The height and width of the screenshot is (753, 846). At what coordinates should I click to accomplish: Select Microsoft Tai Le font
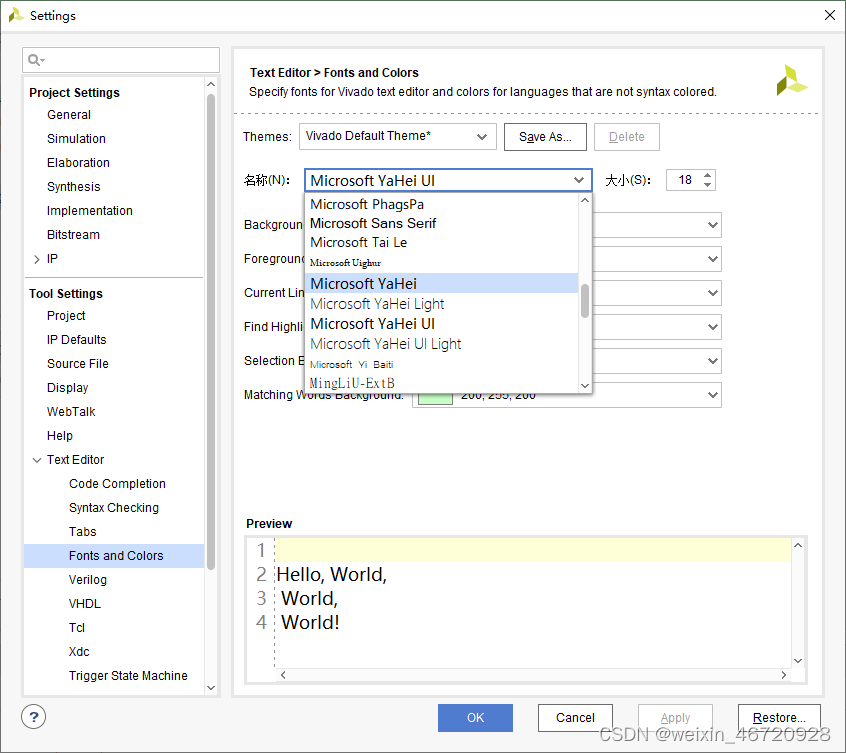pos(442,243)
